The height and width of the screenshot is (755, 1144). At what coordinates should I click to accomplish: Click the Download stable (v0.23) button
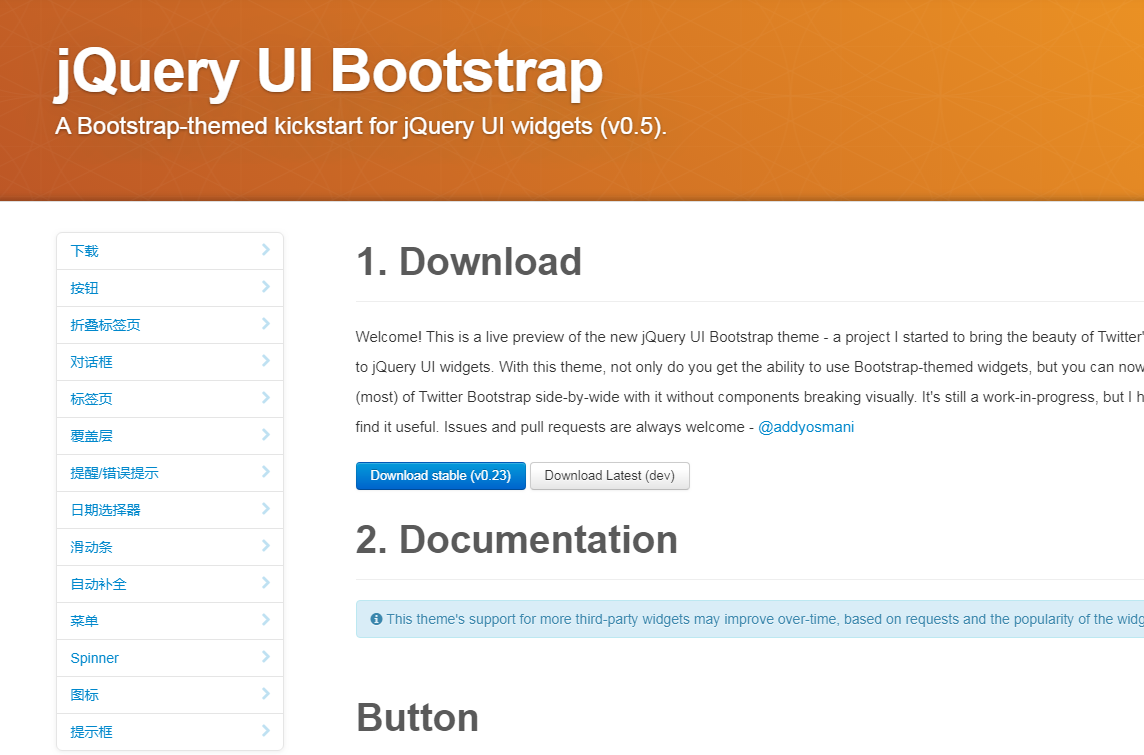(x=441, y=476)
